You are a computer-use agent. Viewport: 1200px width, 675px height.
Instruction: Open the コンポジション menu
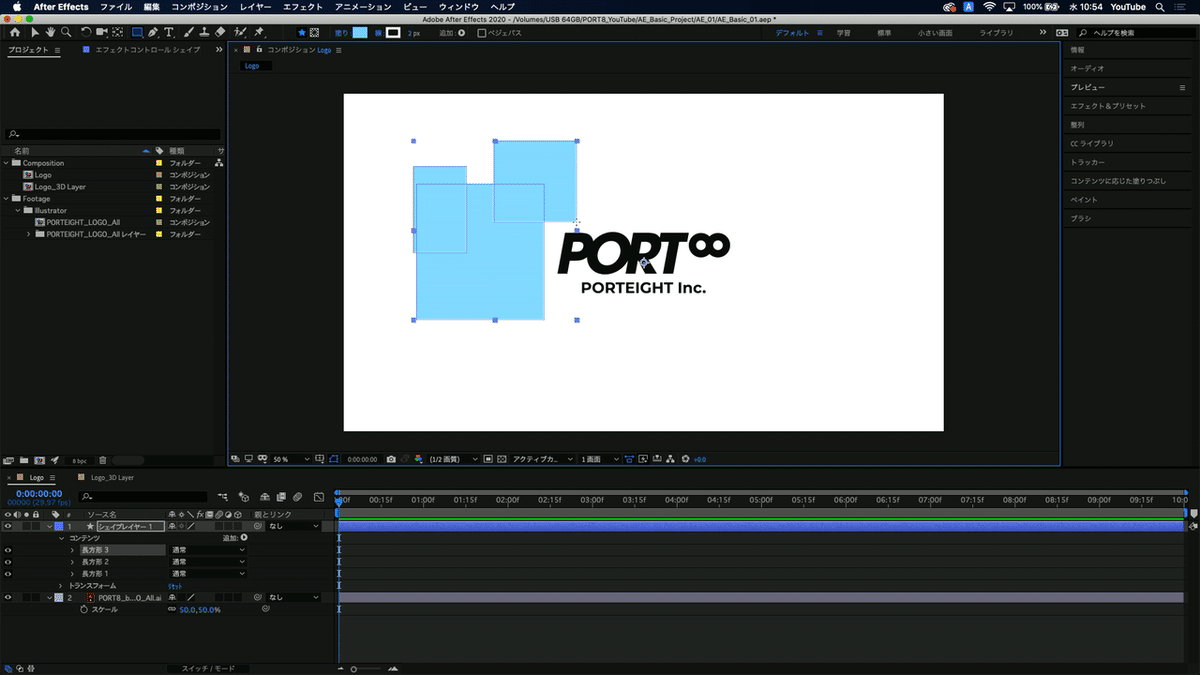[199, 7]
